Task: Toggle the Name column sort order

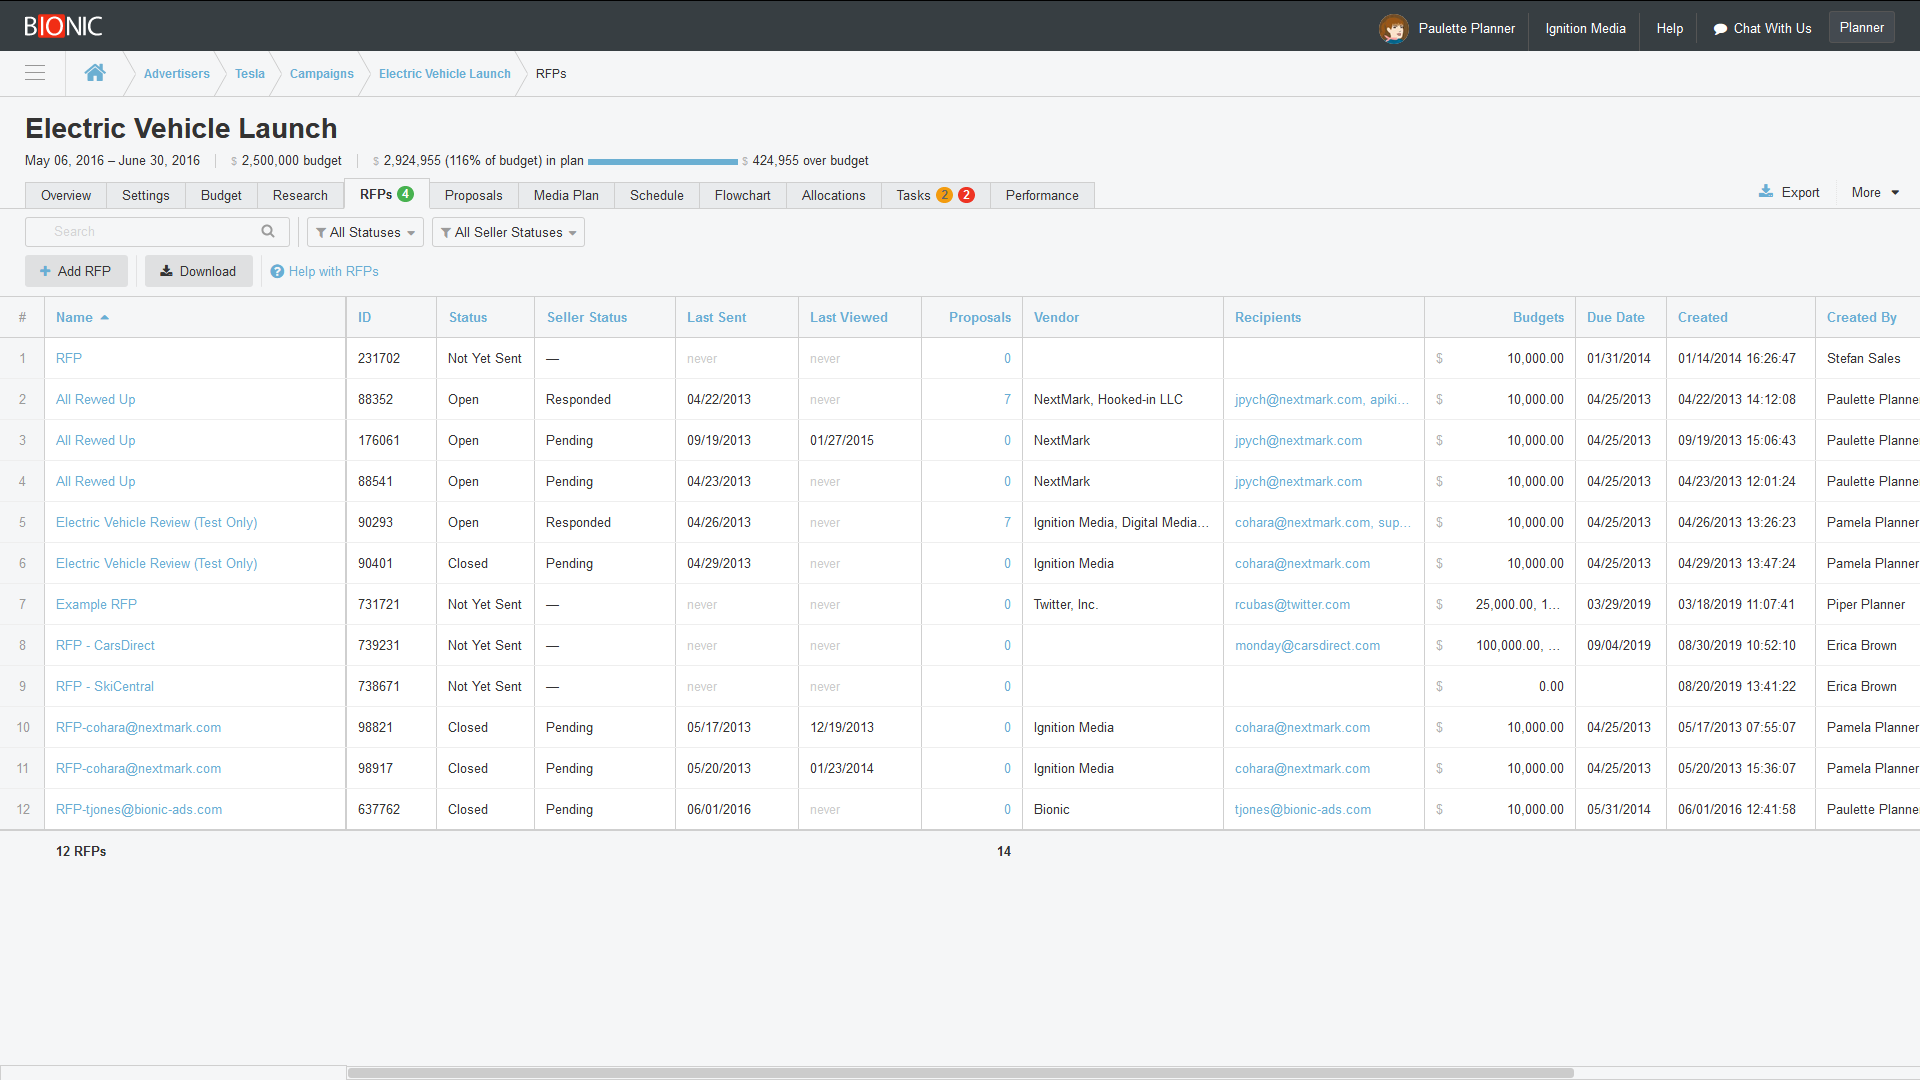Action: click(80, 317)
